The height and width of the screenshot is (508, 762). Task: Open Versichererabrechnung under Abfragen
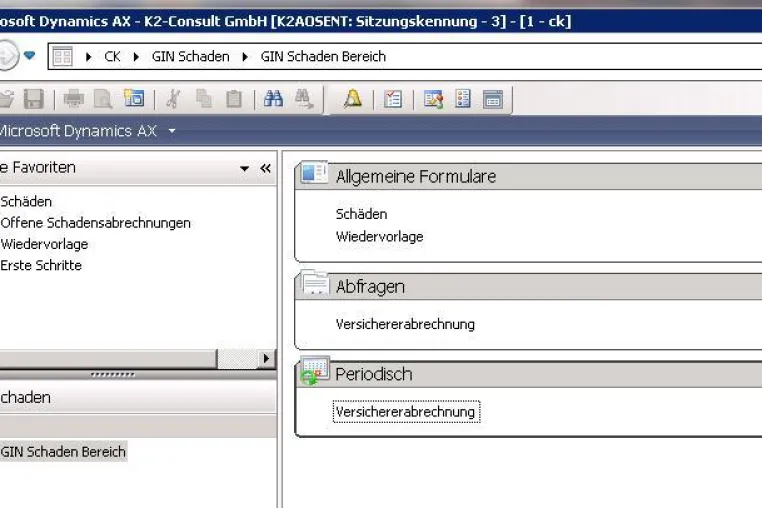pos(405,324)
